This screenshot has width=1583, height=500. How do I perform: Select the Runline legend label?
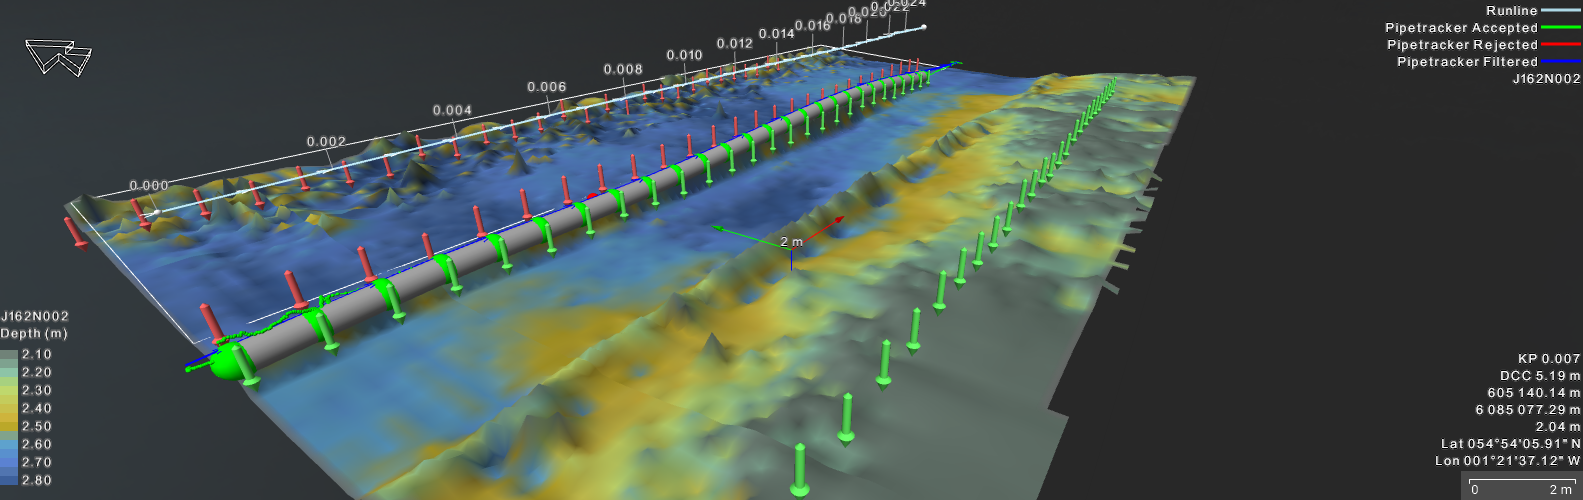click(x=1511, y=11)
